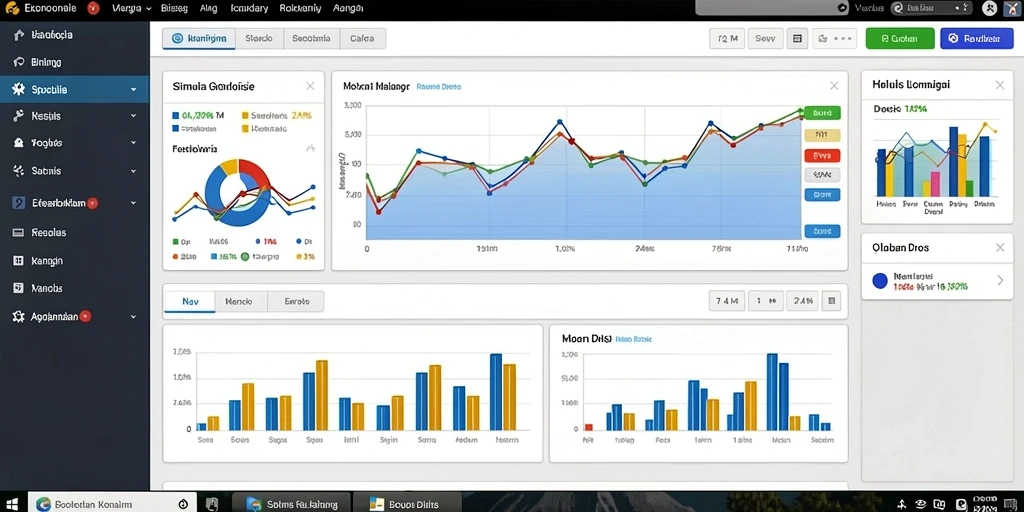Click the blue button in the top toolbar

pyautogui.click(x=976, y=39)
